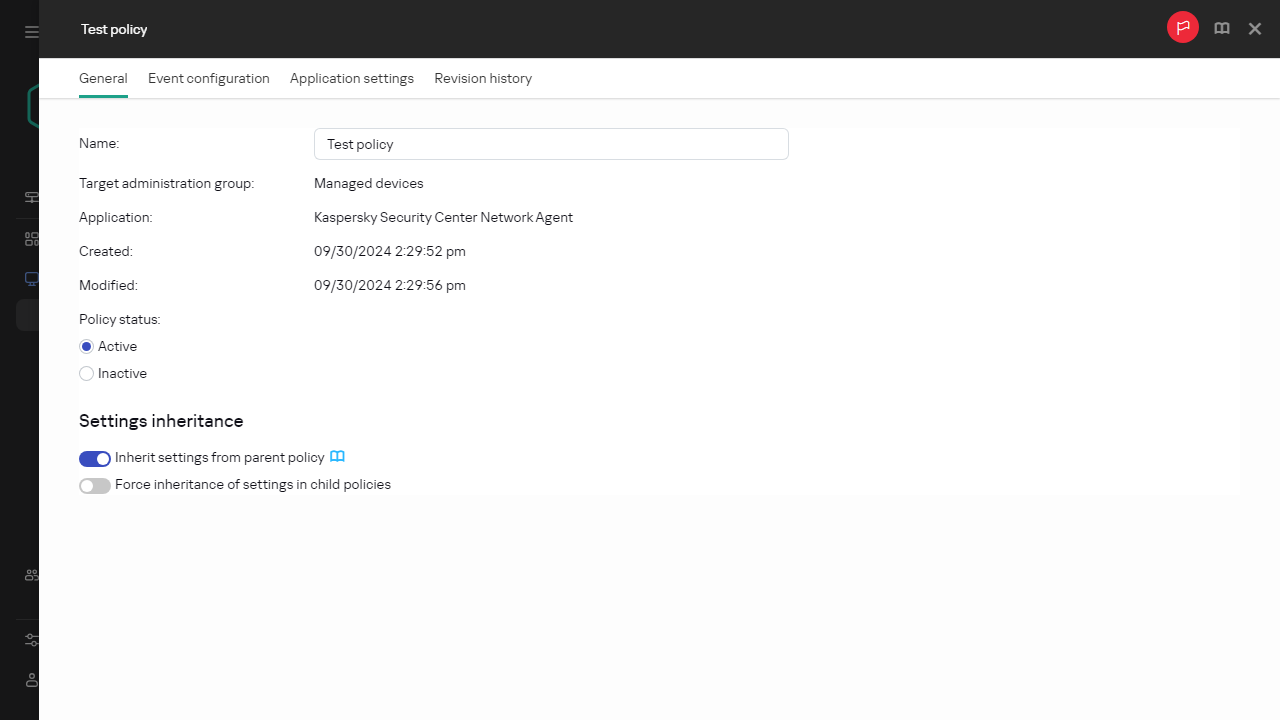Open the hamburger main menu
This screenshot has width=1280, height=720.
click(31, 32)
